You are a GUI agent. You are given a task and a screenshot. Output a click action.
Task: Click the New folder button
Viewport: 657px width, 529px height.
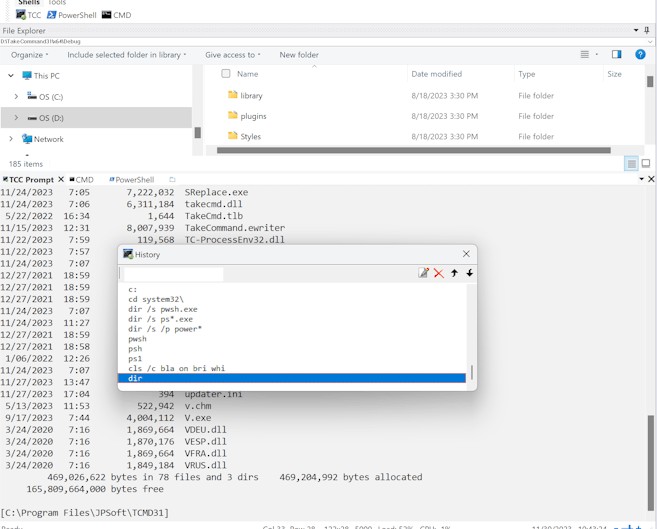point(299,55)
